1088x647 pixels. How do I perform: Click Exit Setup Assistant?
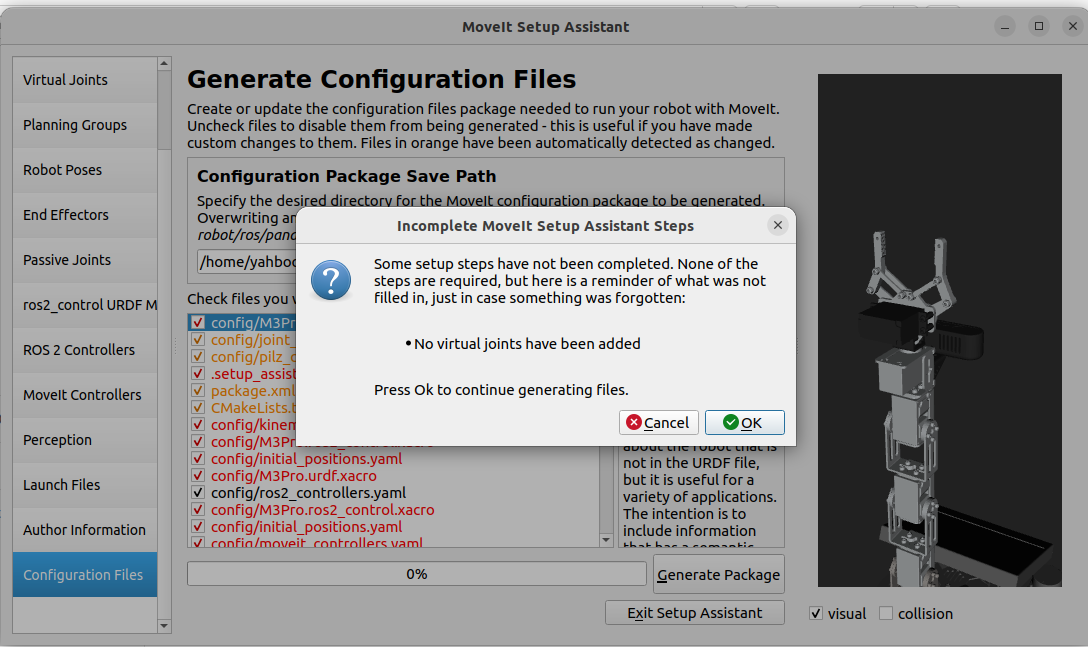click(695, 613)
